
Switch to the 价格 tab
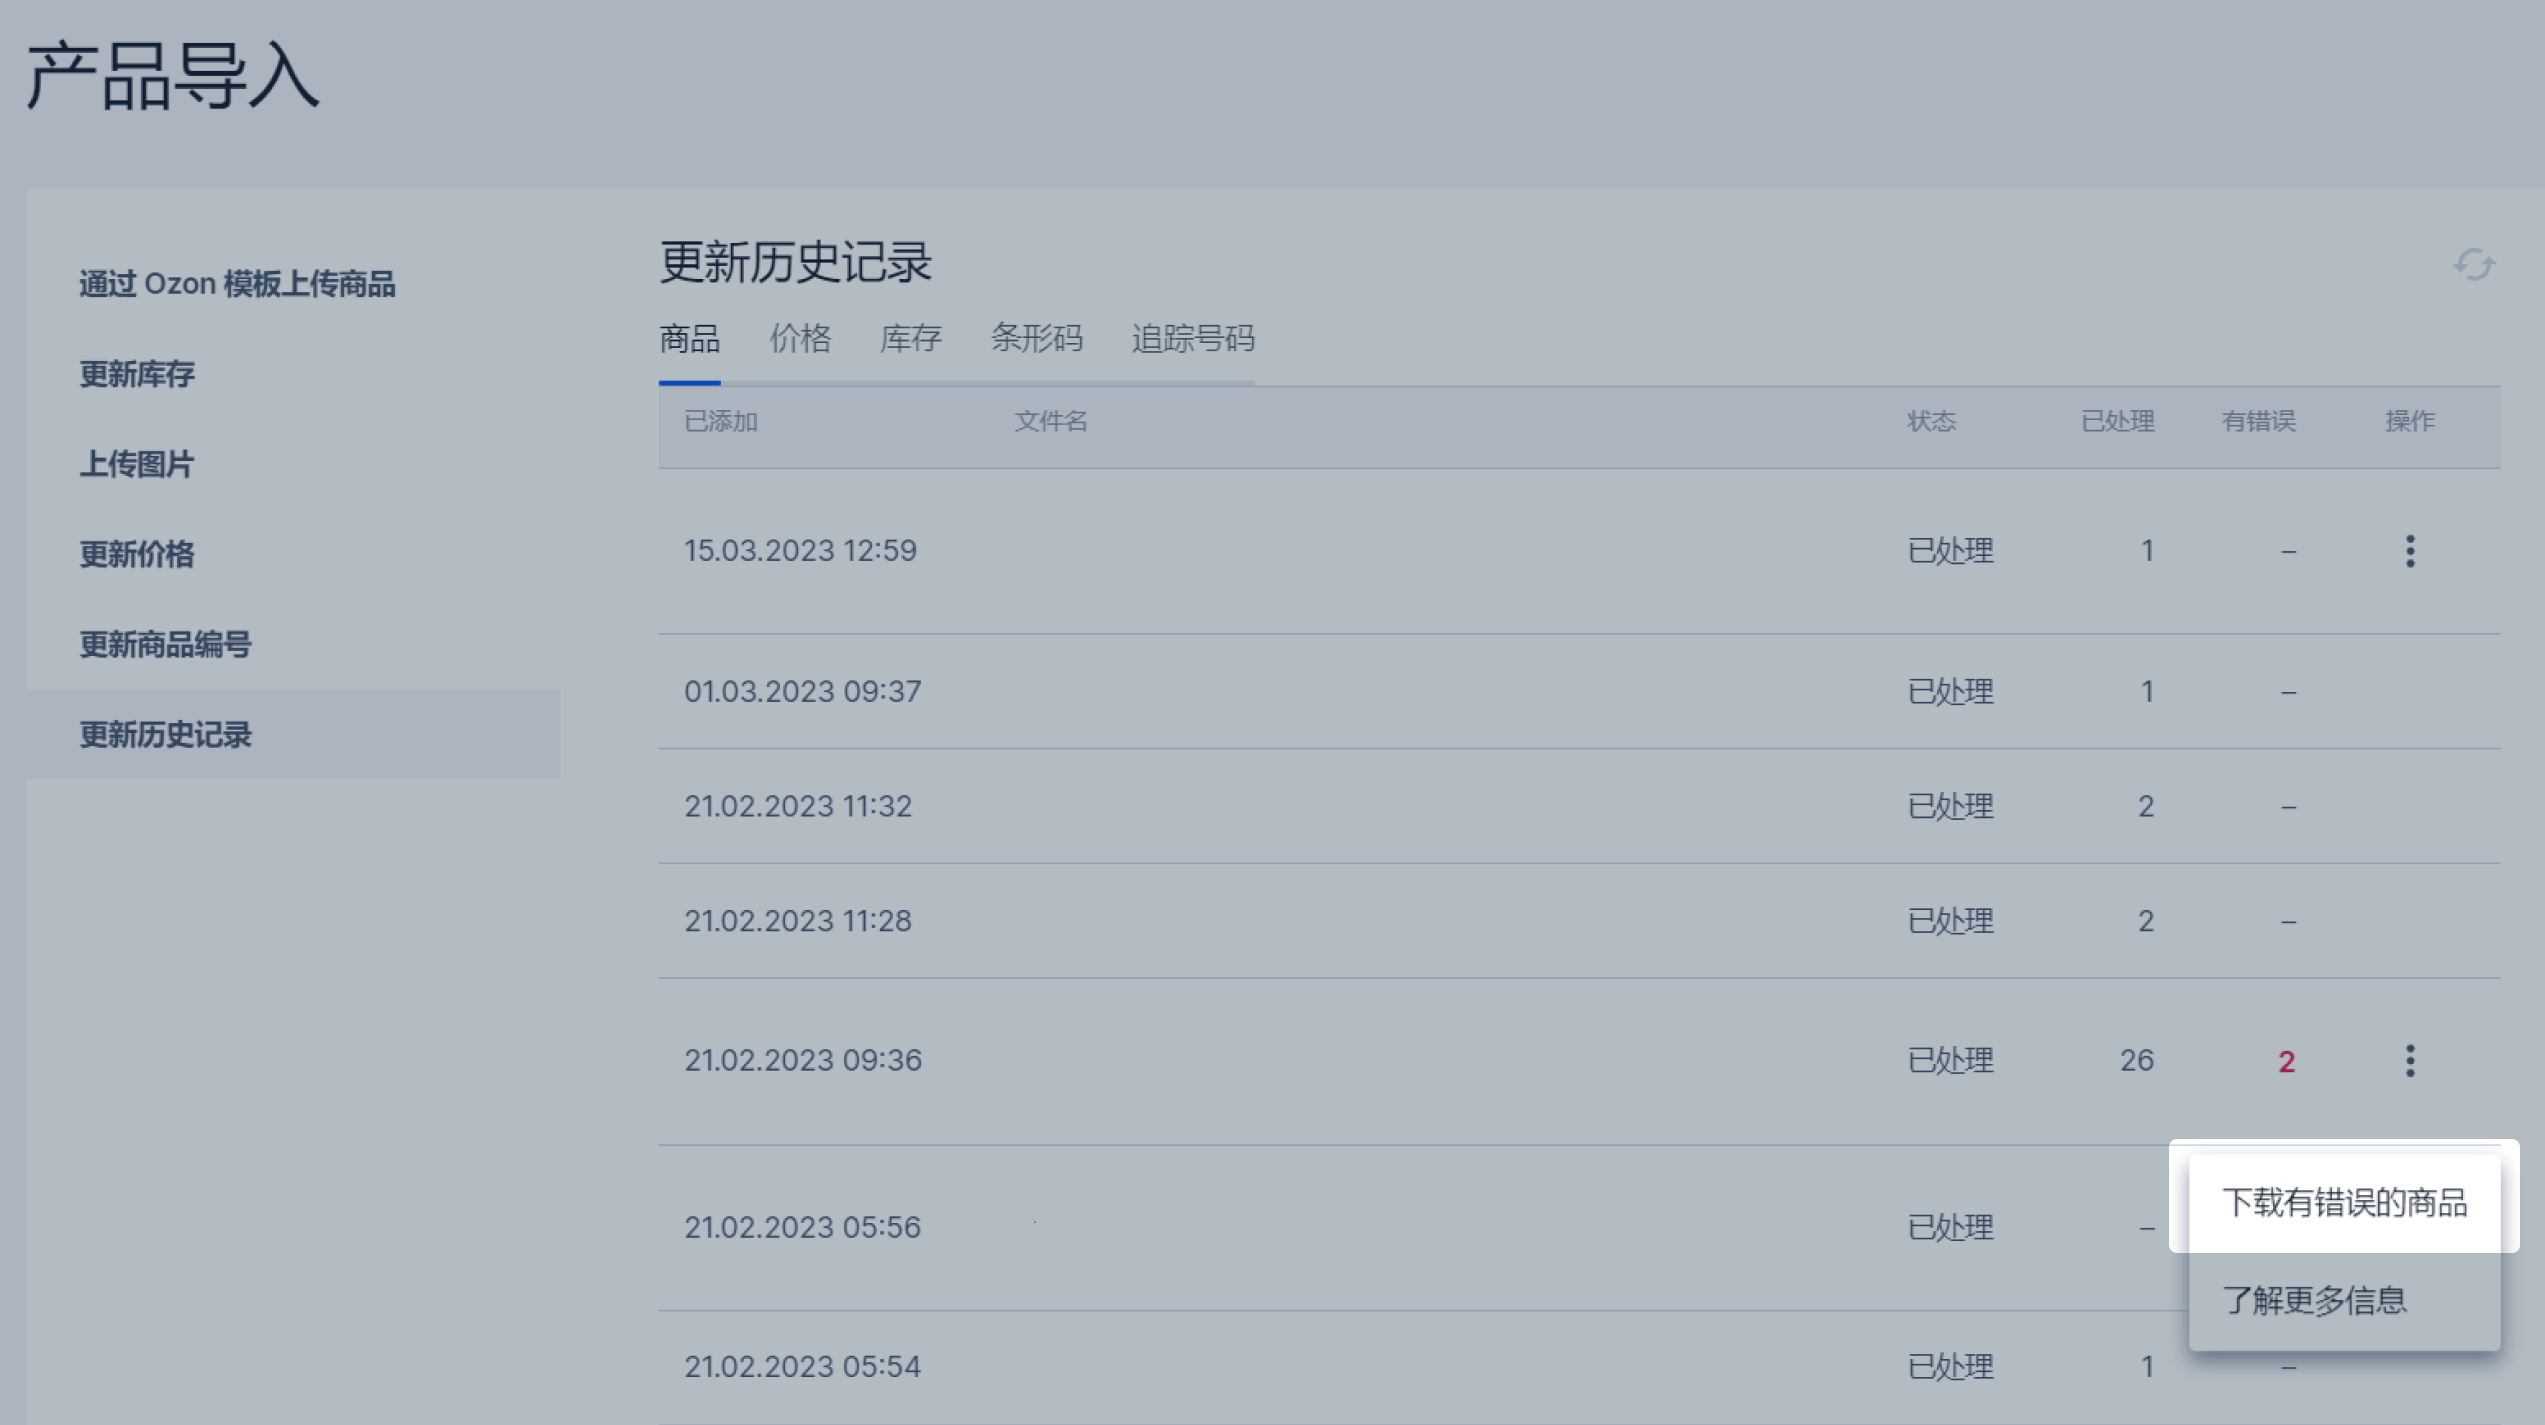(x=800, y=339)
